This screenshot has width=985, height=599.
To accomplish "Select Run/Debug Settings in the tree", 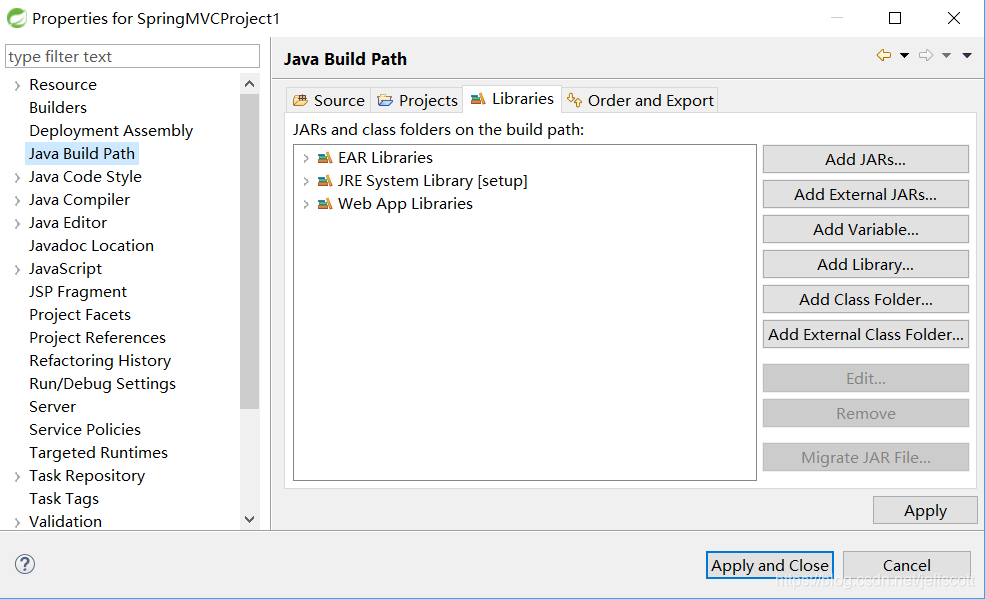I will click(x=102, y=384).
